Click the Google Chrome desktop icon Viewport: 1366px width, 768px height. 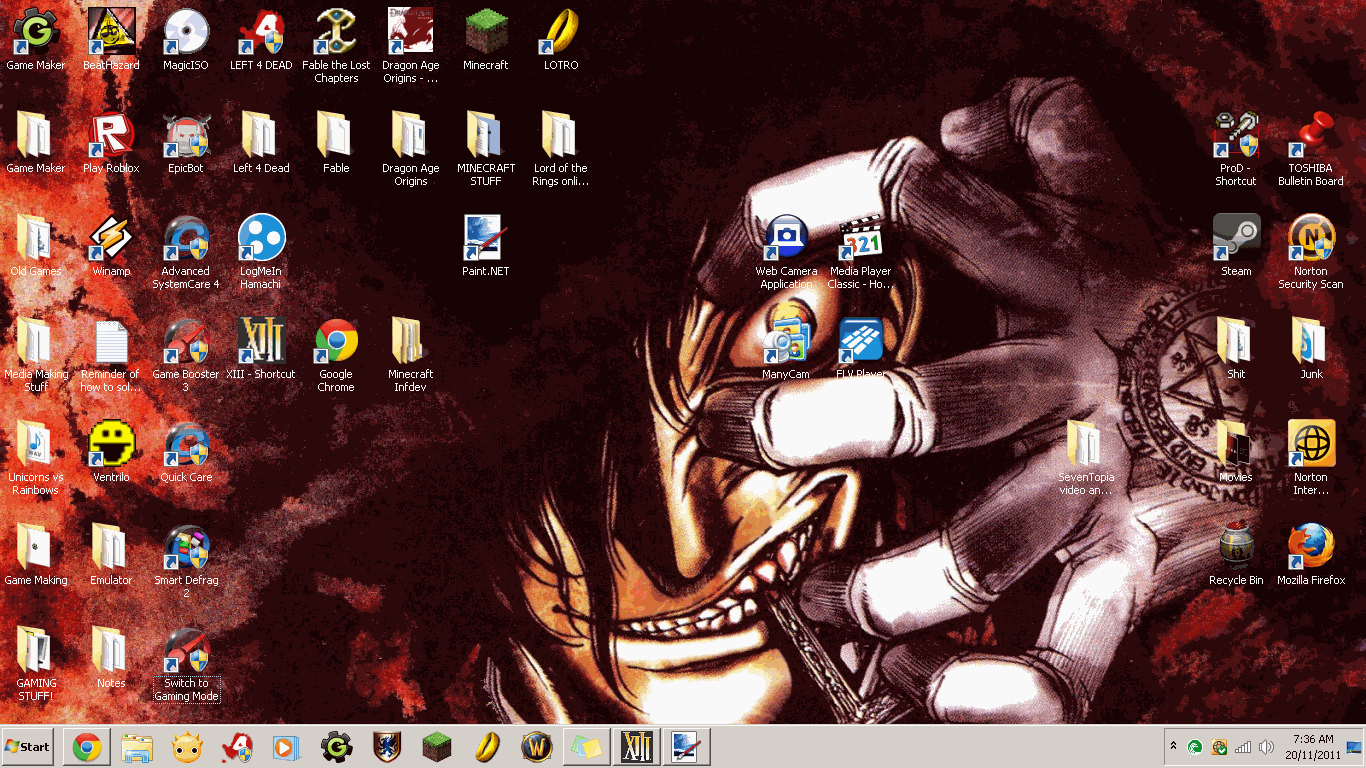click(x=336, y=344)
